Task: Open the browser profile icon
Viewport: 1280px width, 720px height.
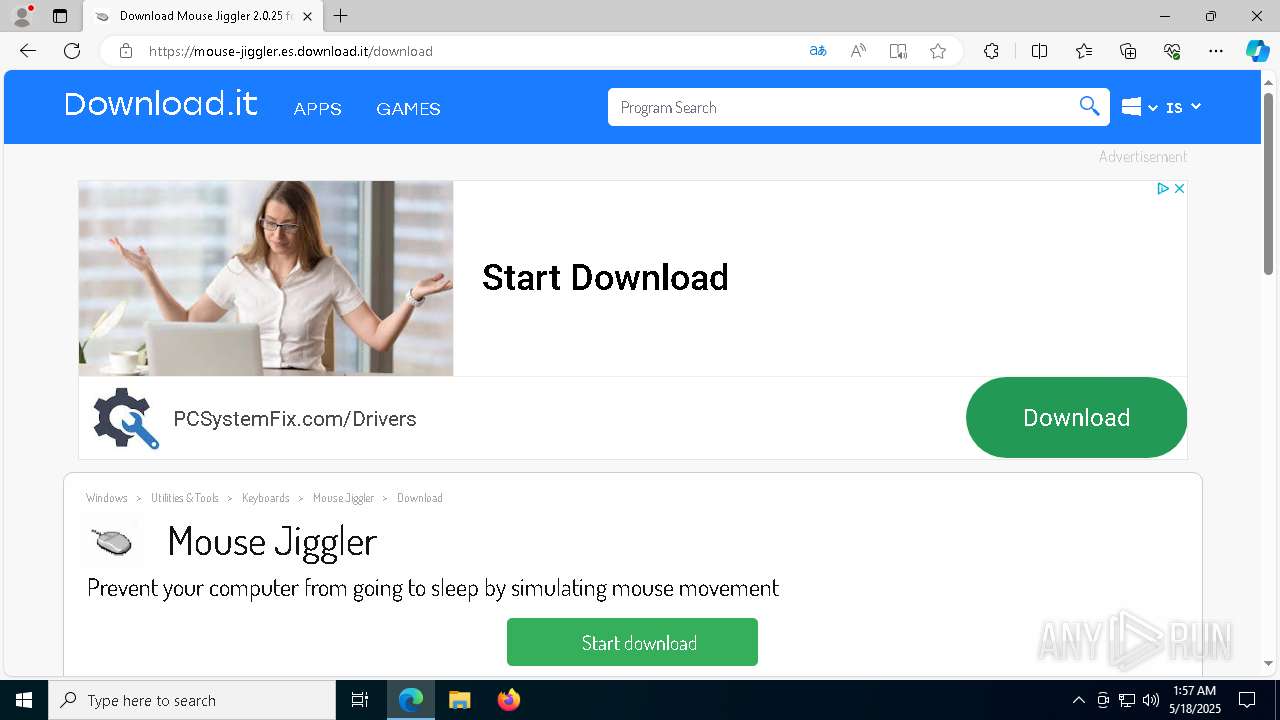Action: coord(22,16)
